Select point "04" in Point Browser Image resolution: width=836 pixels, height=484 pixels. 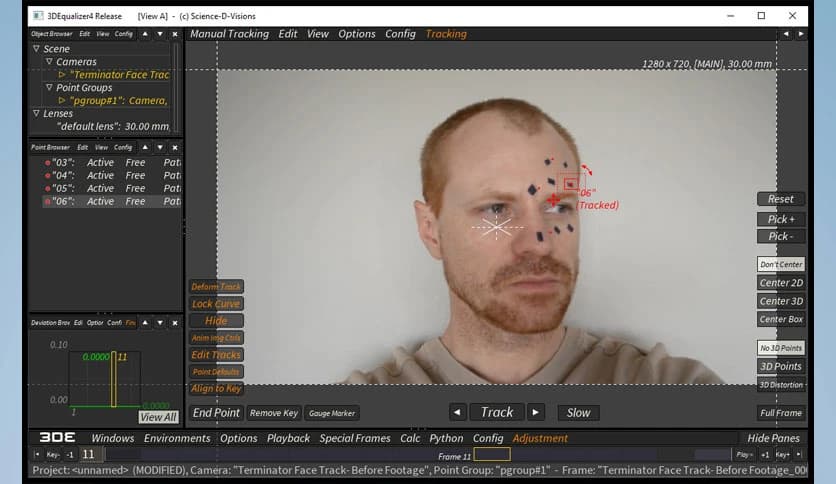tap(66, 175)
